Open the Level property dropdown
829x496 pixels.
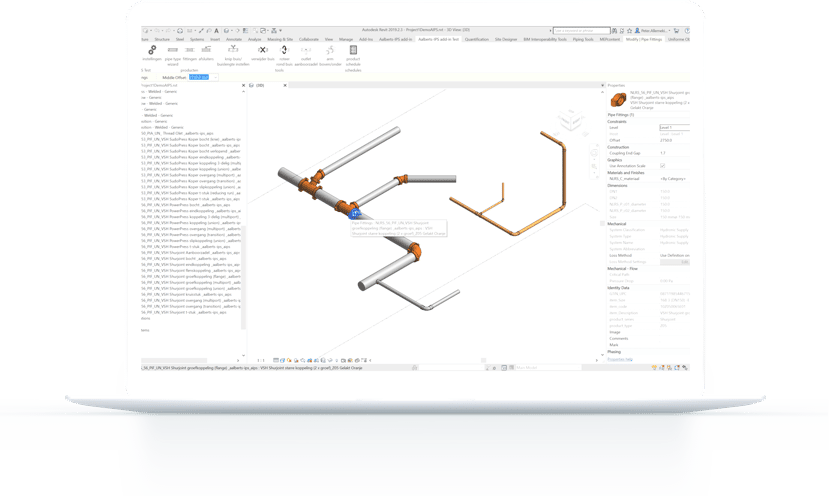pyautogui.click(x=673, y=128)
